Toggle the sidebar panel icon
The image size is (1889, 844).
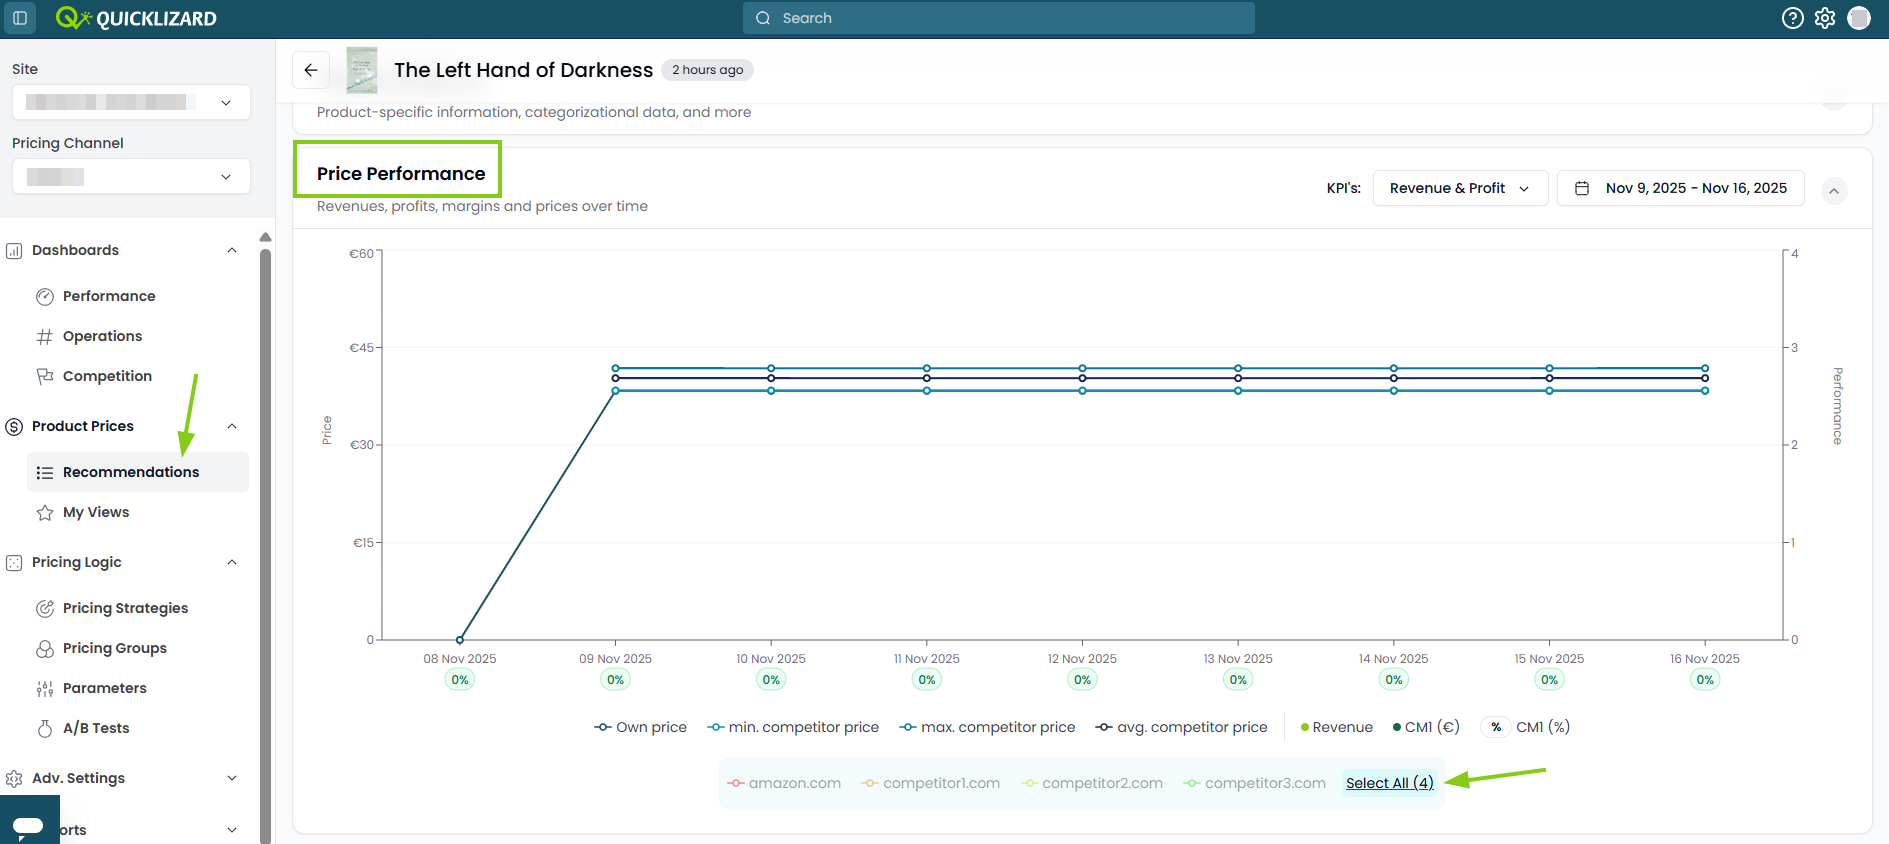(x=20, y=18)
